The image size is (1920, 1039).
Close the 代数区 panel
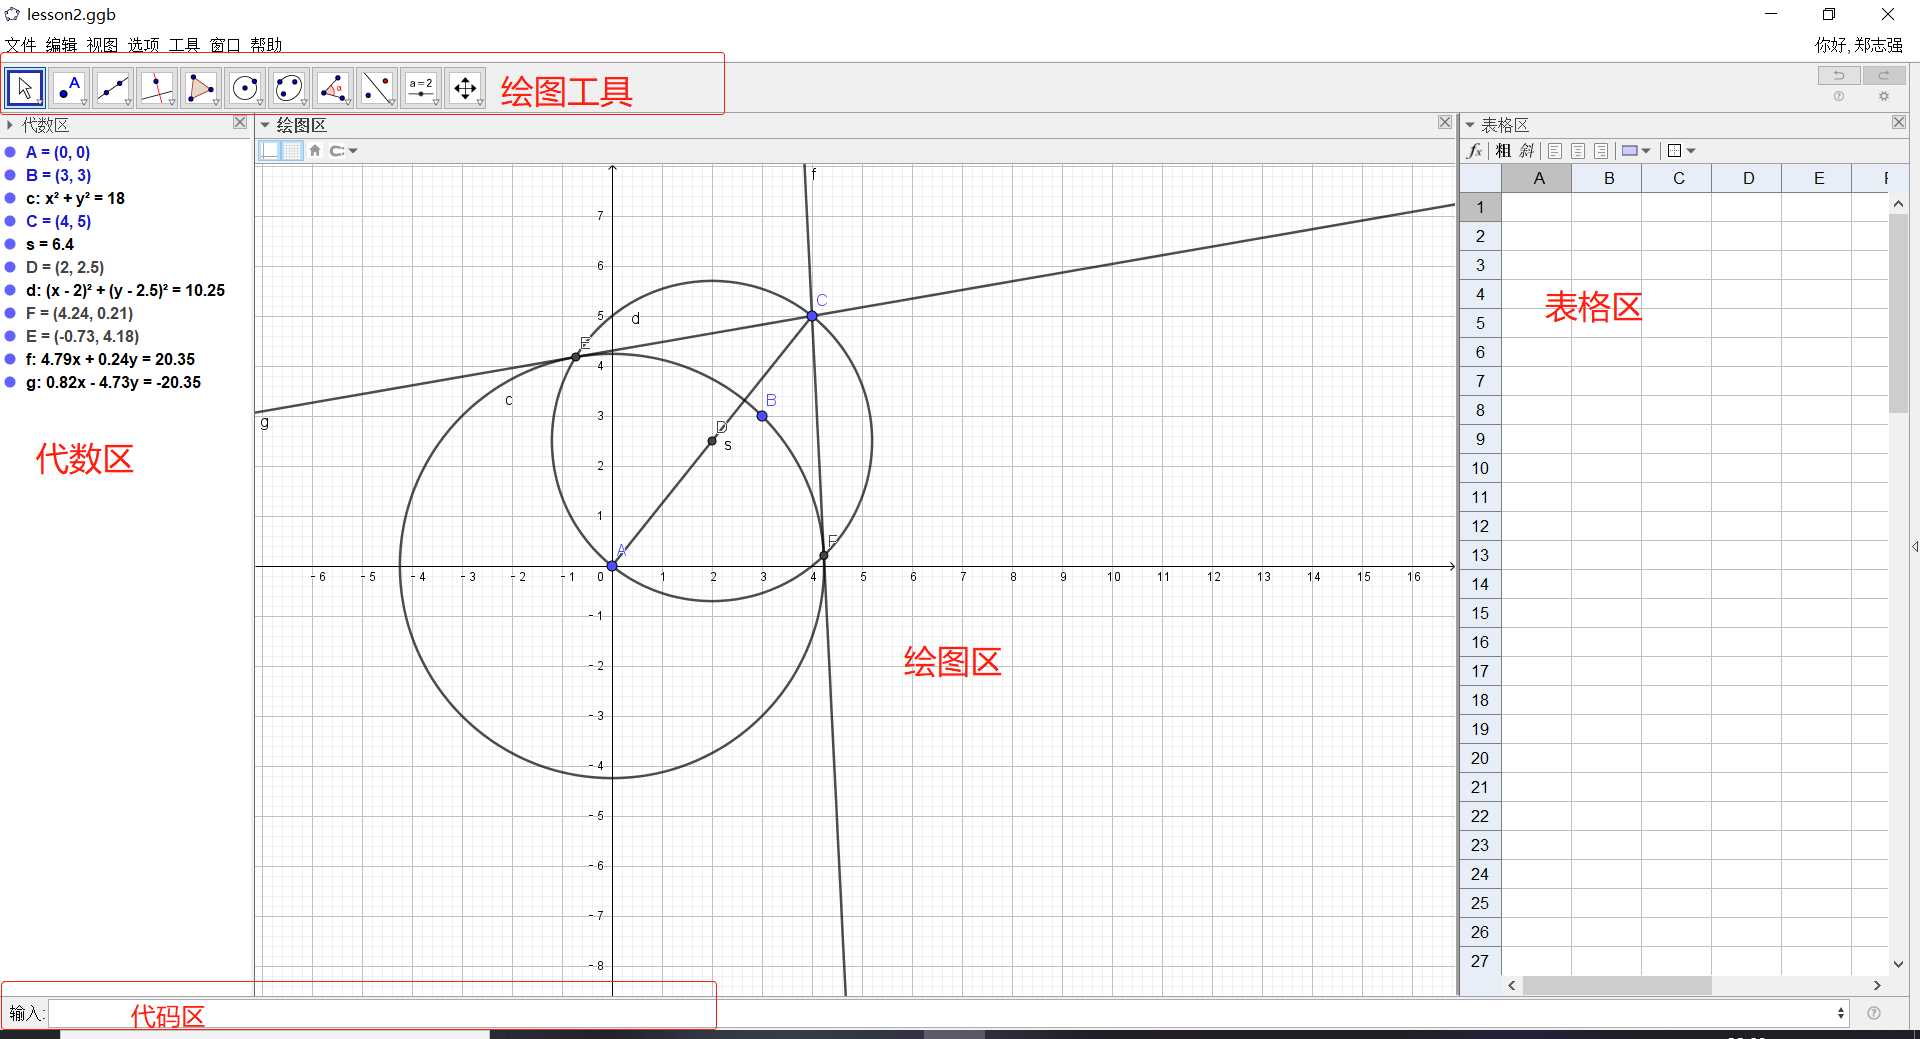[x=240, y=122]
